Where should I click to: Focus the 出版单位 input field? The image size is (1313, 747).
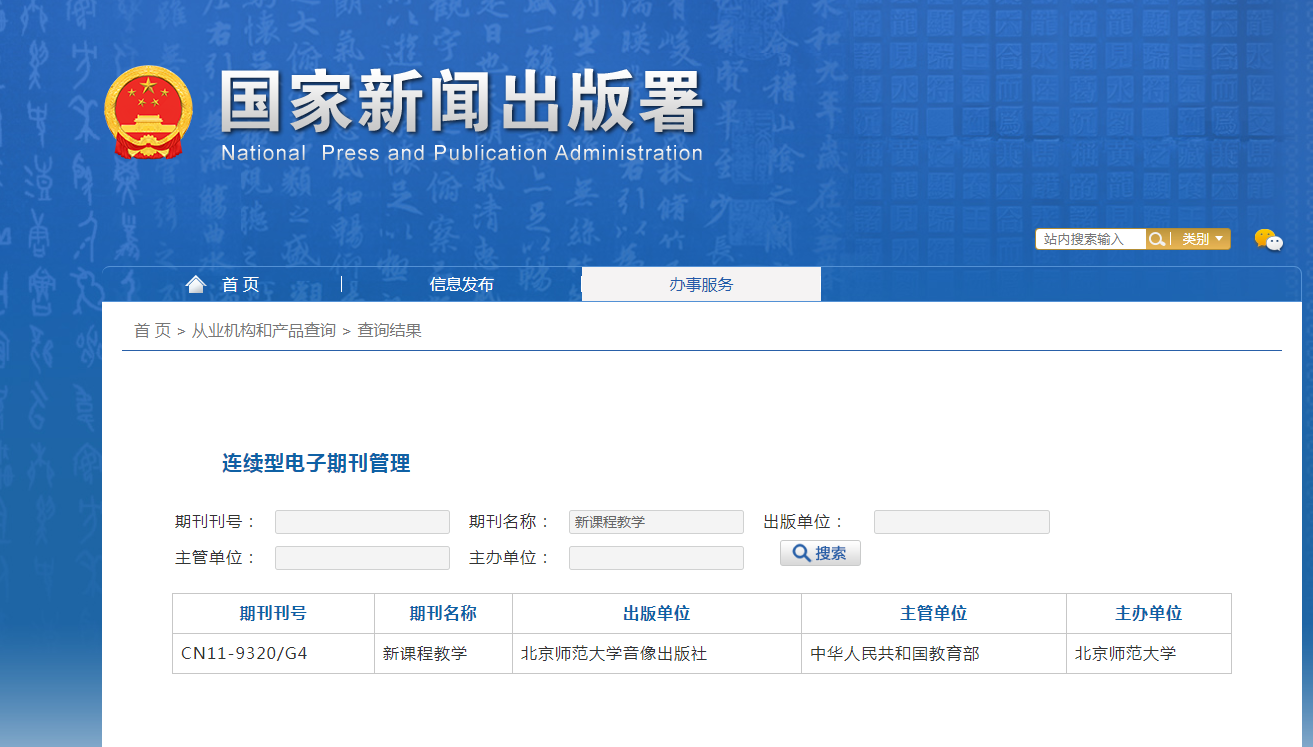[961, 522]
